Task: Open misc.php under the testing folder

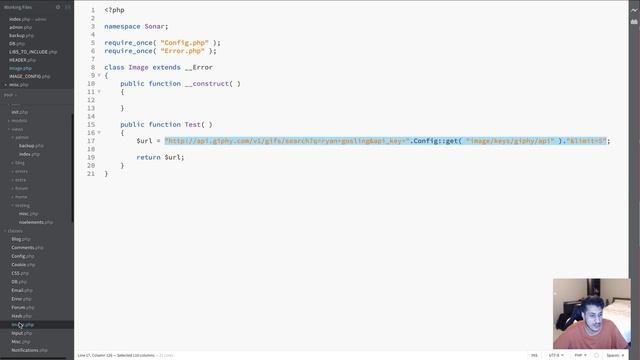Action: tap(28, 214)
